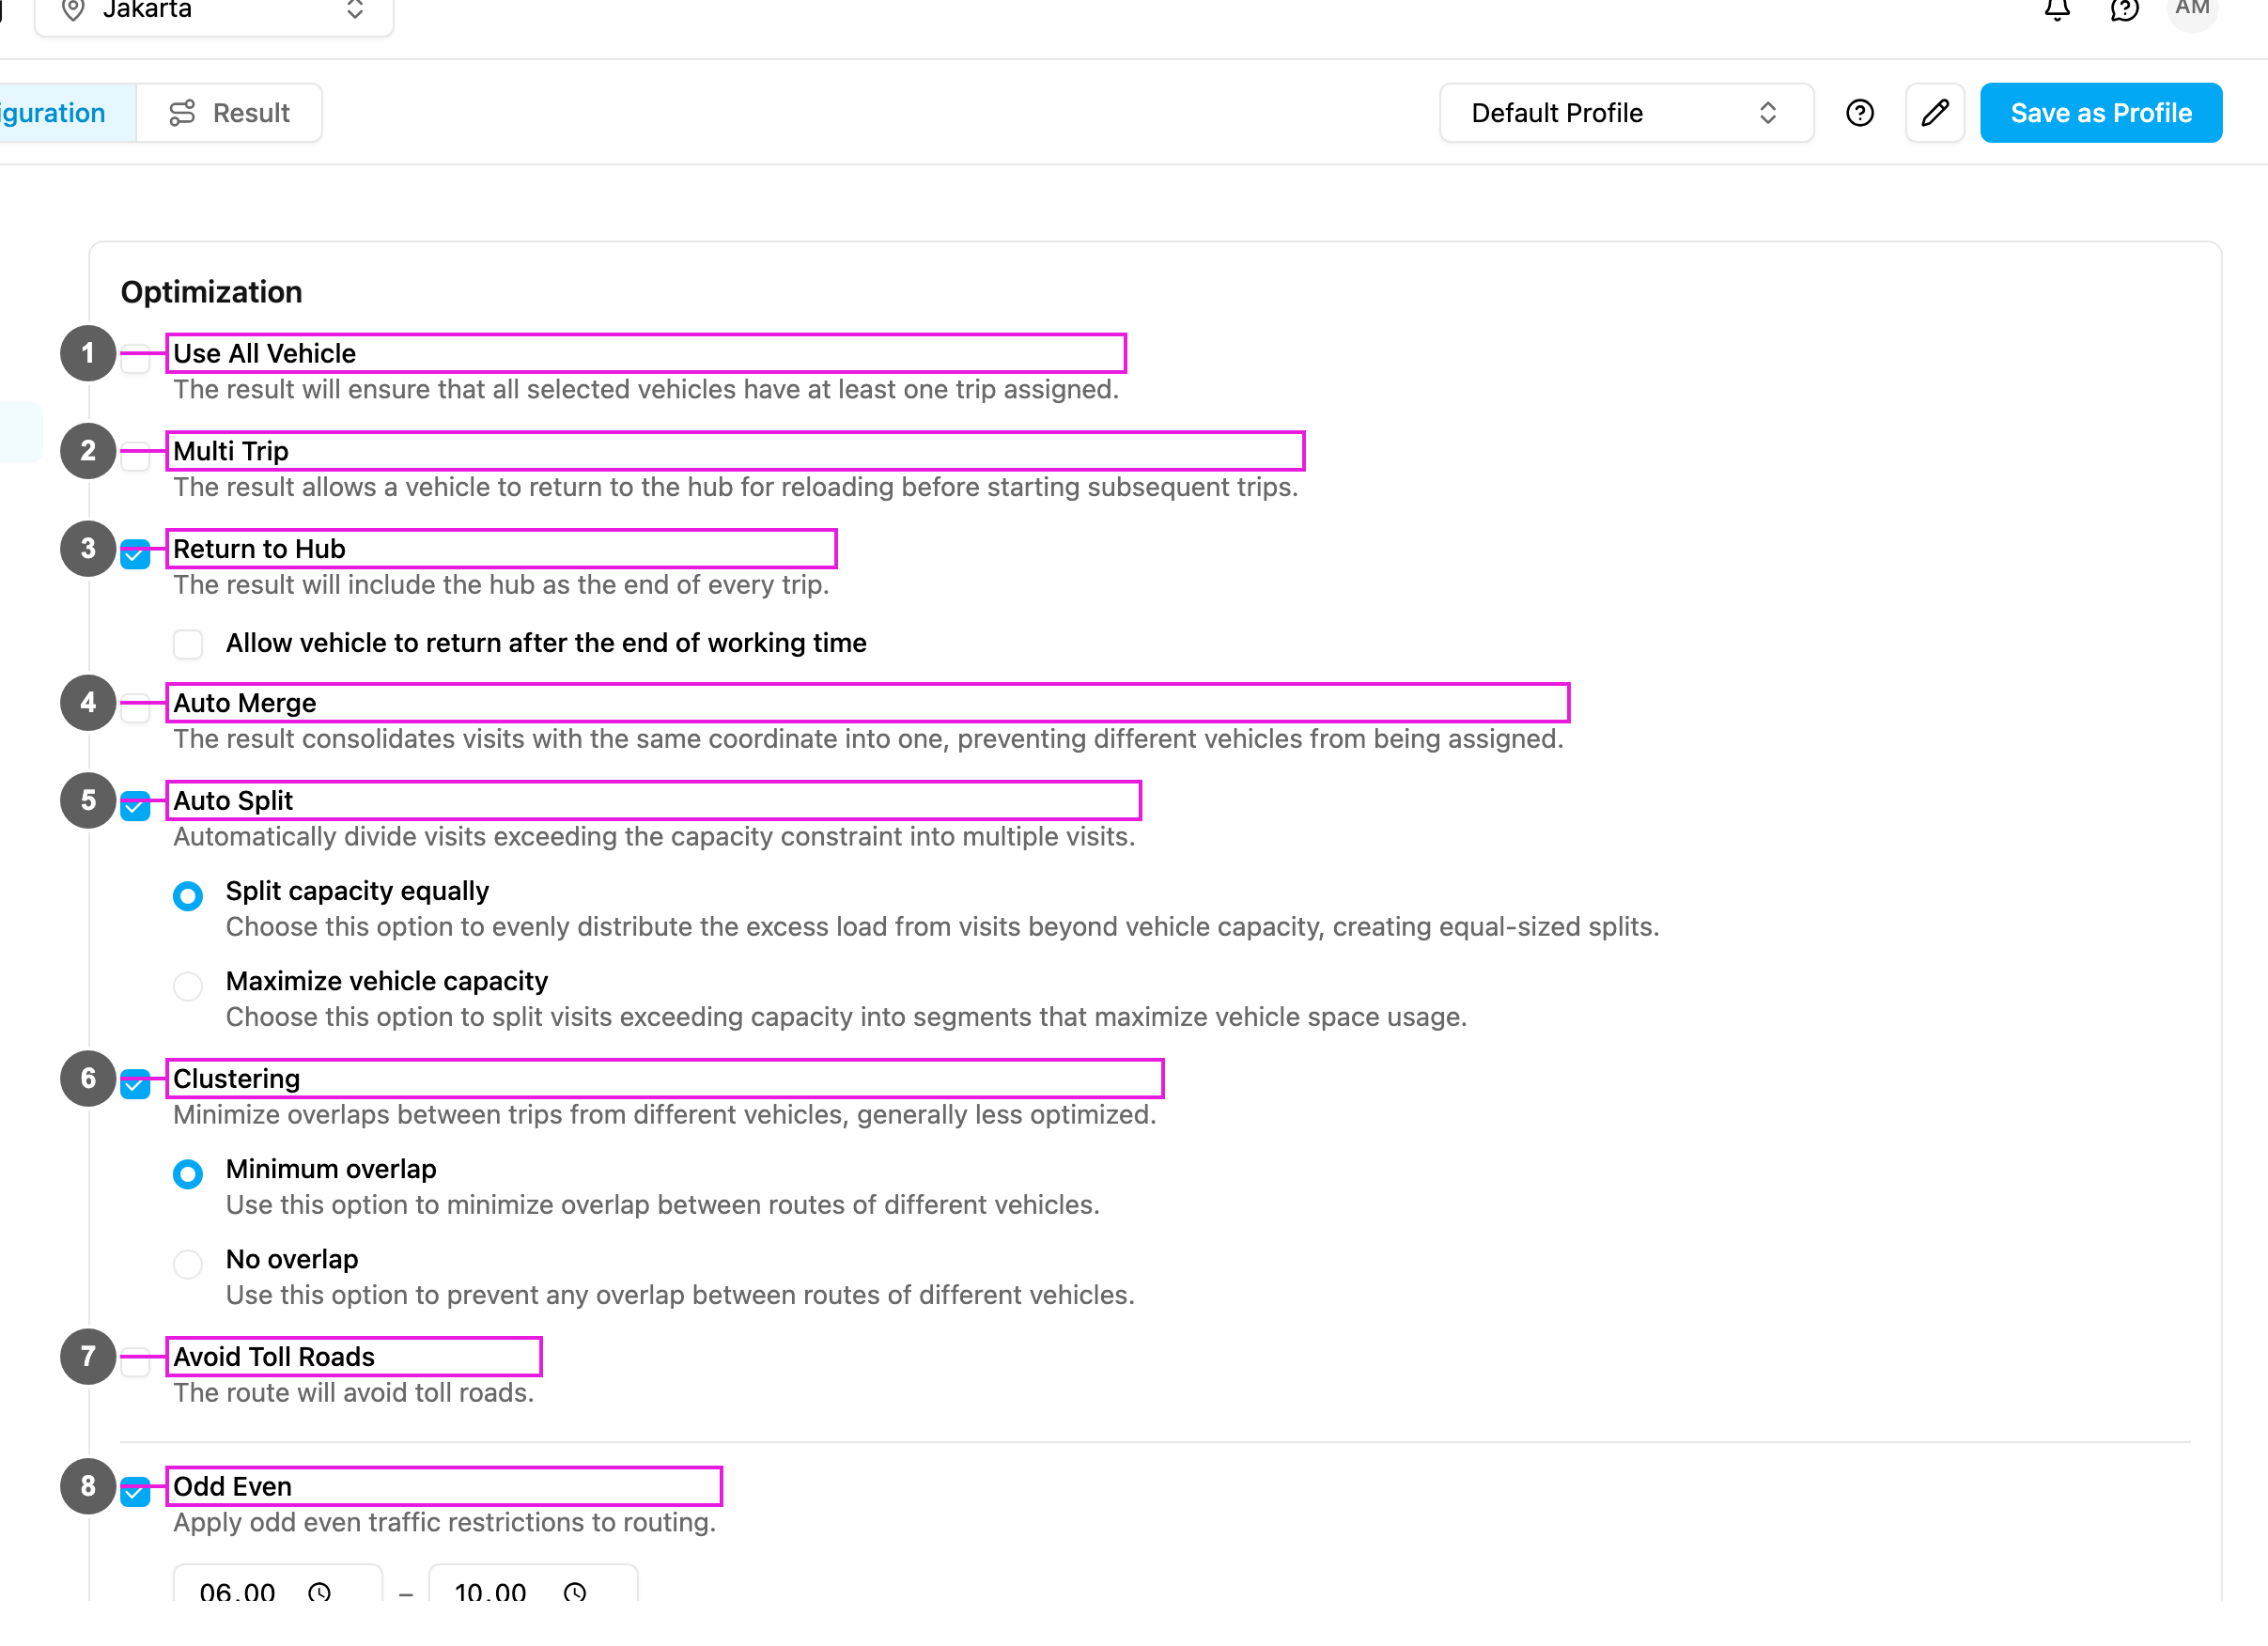Screen dimensions: 2268x1646
Task: Uncheck the Auto Split checkbox
Action: pos(135,806)
